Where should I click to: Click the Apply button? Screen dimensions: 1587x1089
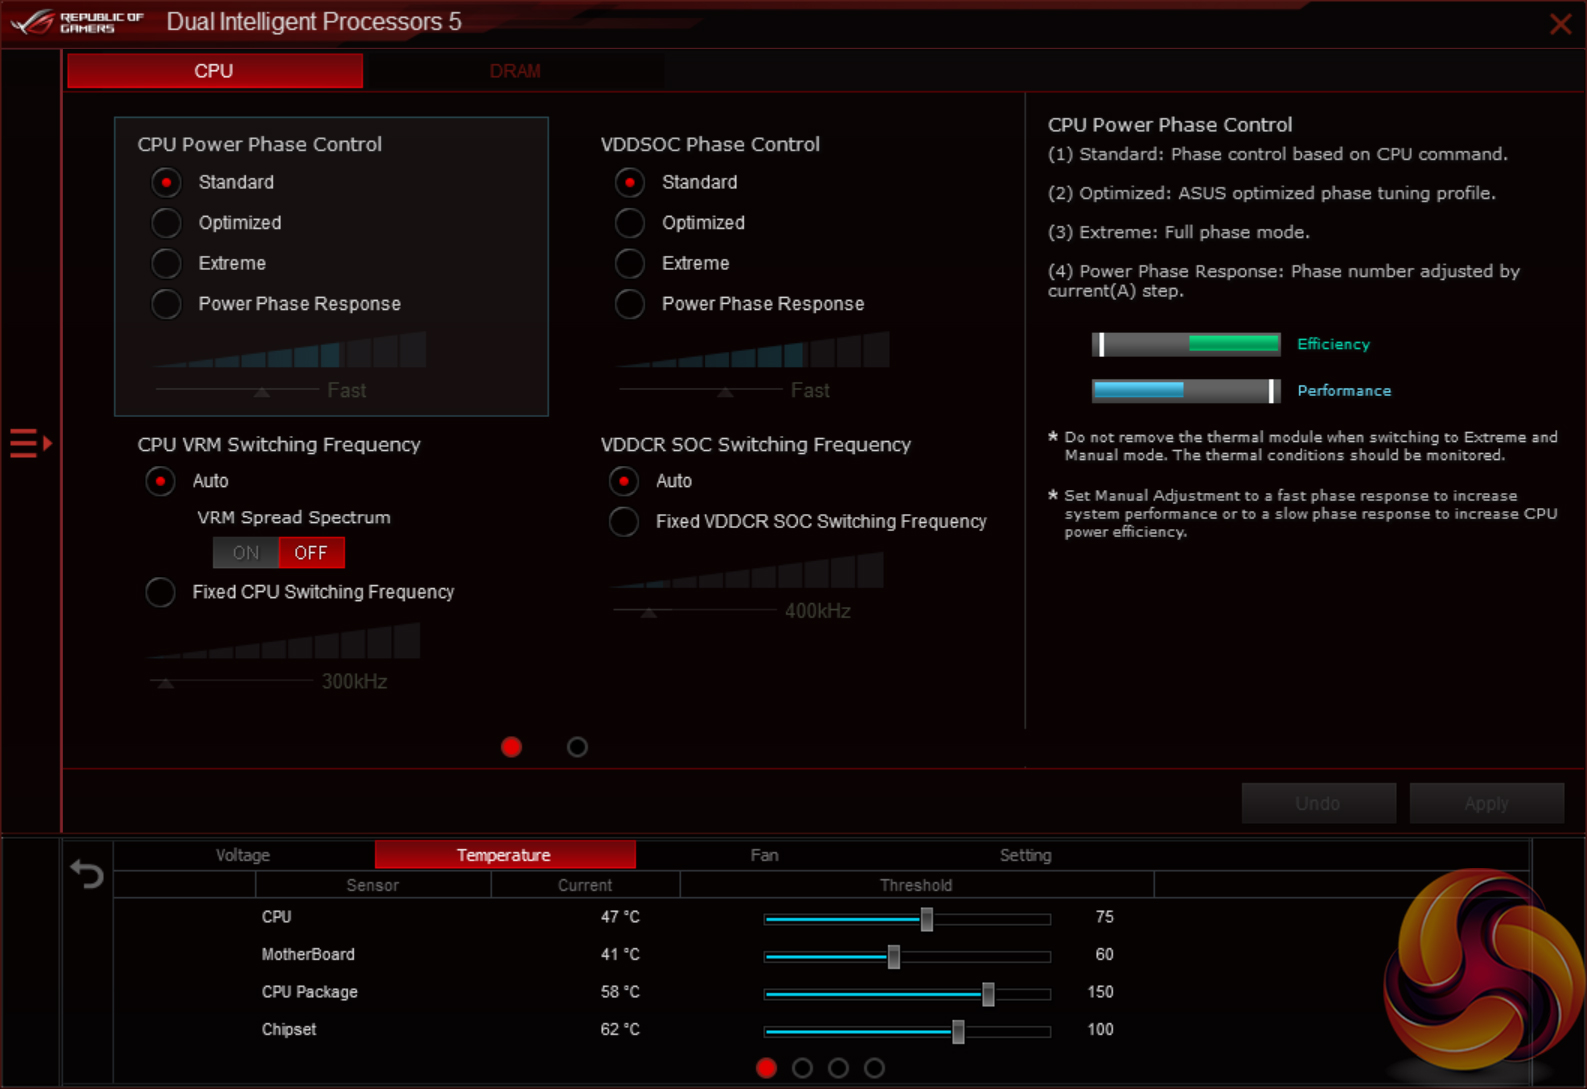1486,803
